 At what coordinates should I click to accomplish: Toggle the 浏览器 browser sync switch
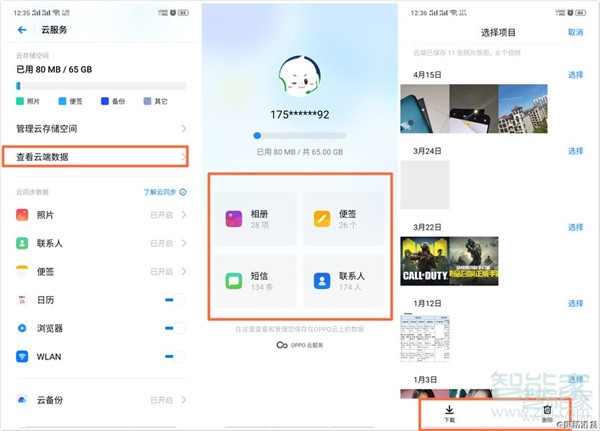175,328
